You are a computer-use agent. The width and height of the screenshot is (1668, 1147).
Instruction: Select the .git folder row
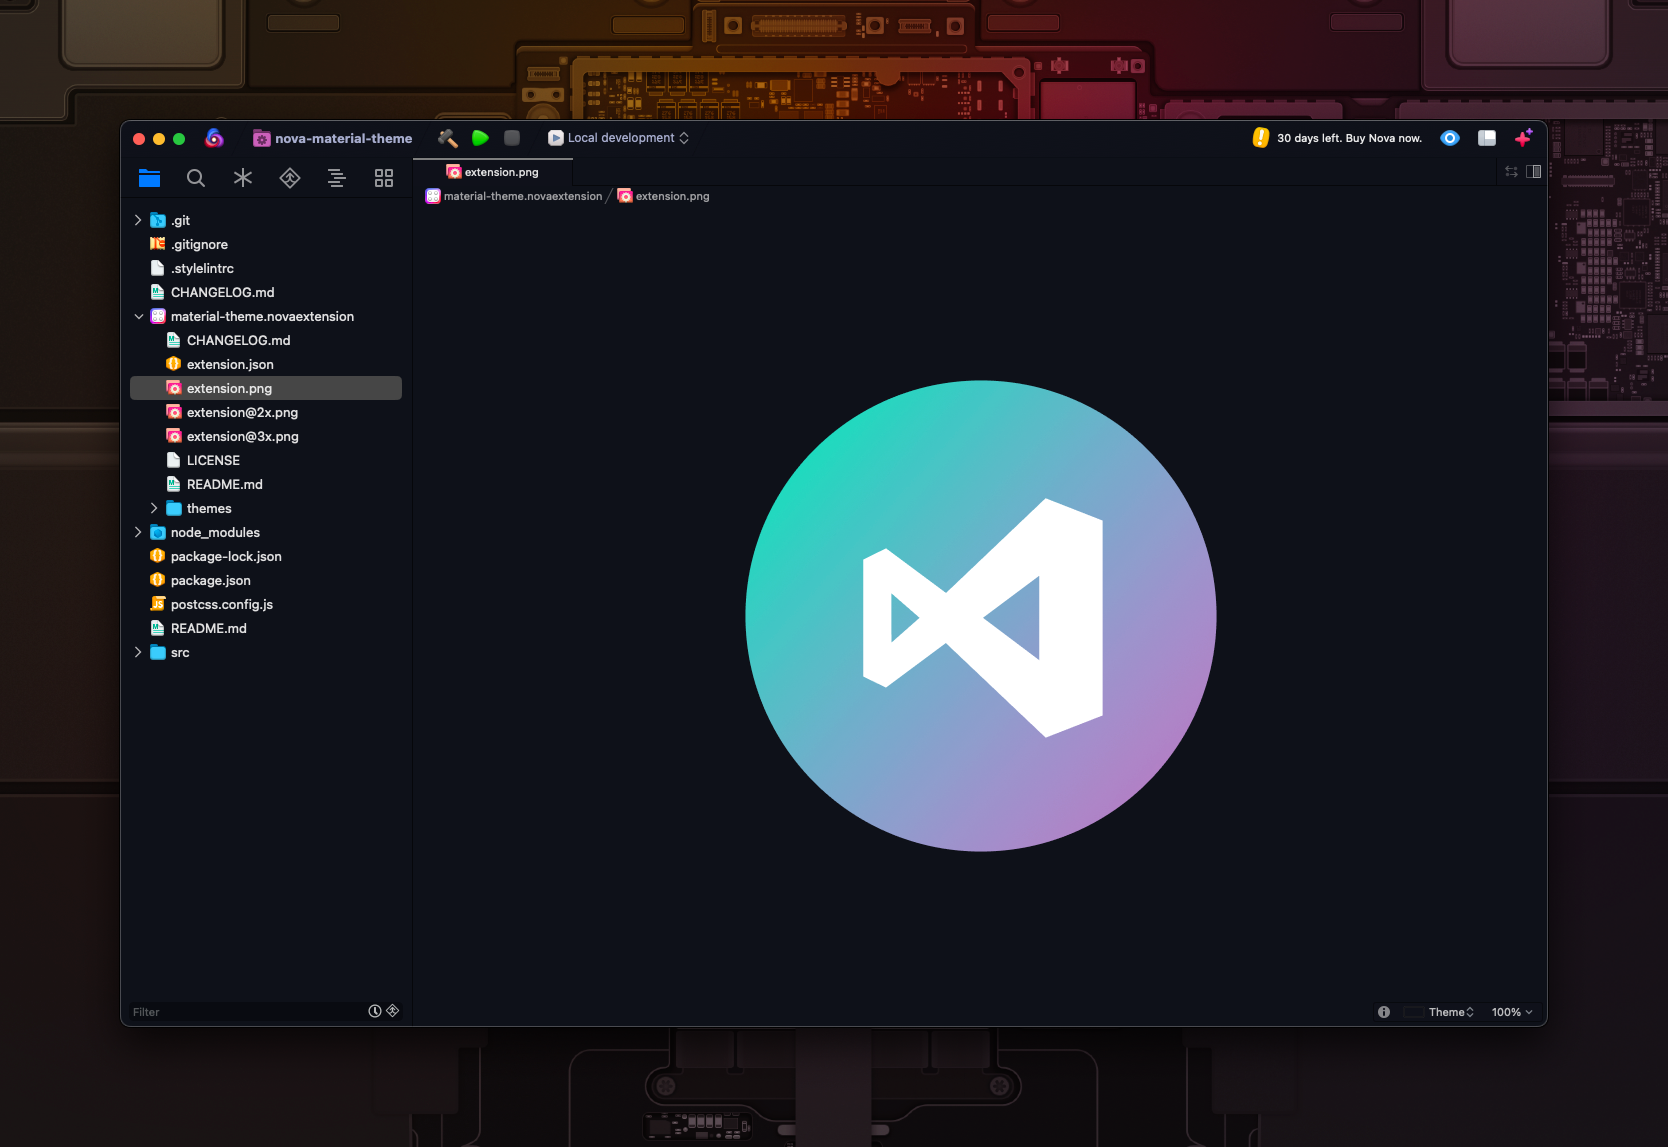266,220
